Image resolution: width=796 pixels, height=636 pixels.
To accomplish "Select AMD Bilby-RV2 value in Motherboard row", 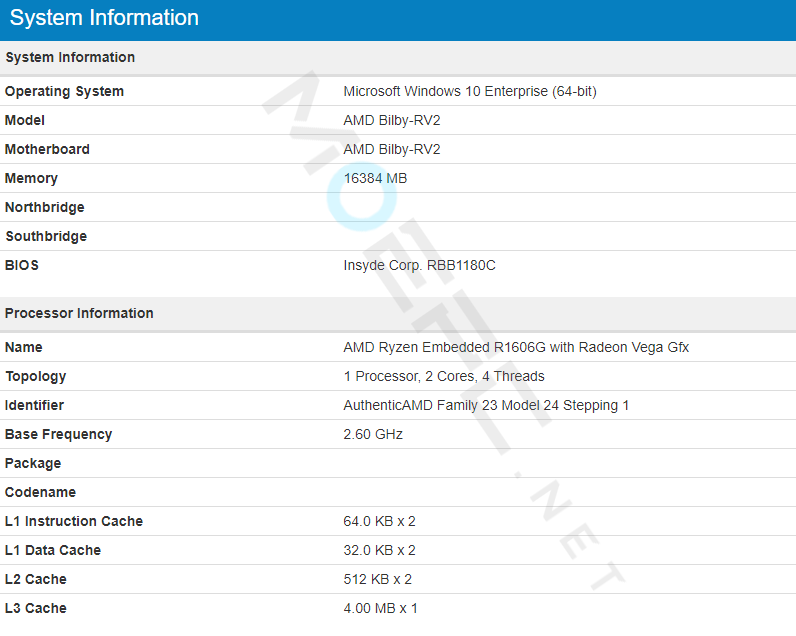I will [x=392, y=149].
